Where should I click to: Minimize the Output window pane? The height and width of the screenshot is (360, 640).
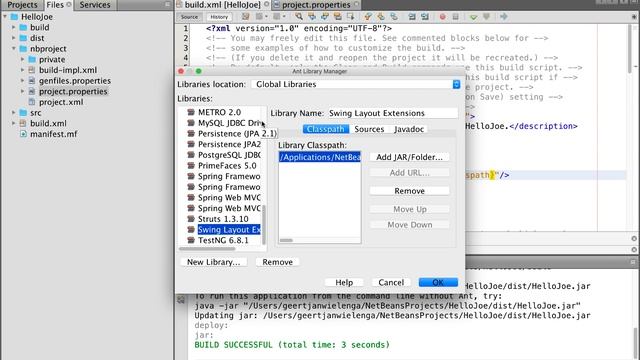click(633, 262)
